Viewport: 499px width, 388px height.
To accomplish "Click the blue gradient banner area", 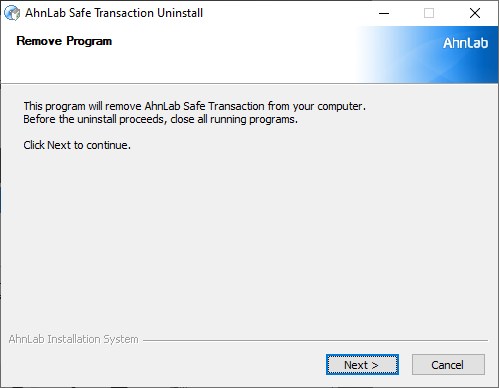I will tap(428, 55).
